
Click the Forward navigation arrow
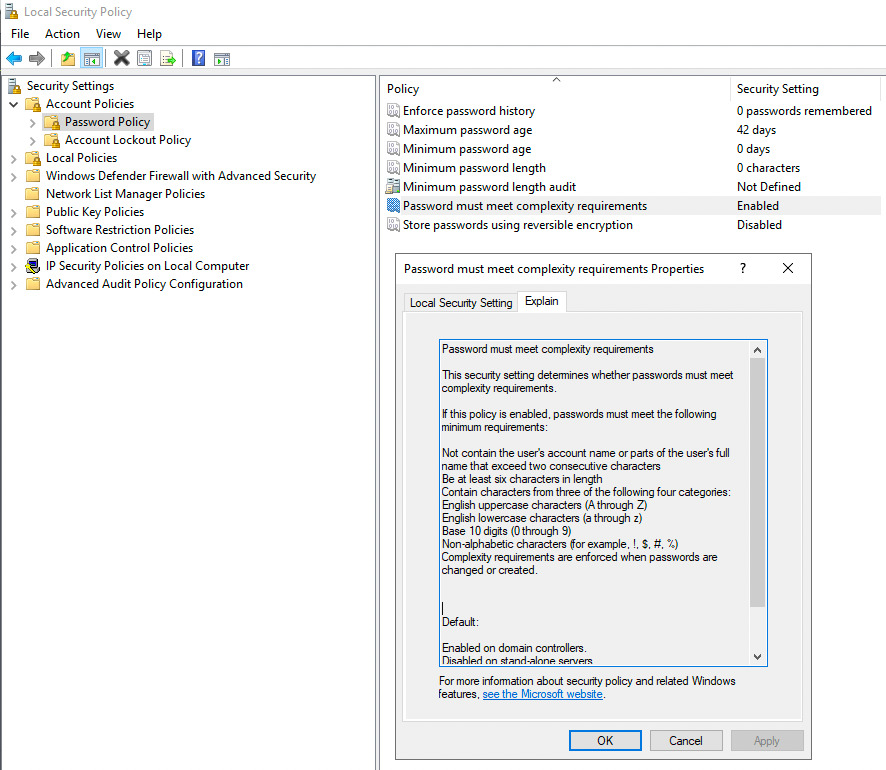click(x=37, y=58)
